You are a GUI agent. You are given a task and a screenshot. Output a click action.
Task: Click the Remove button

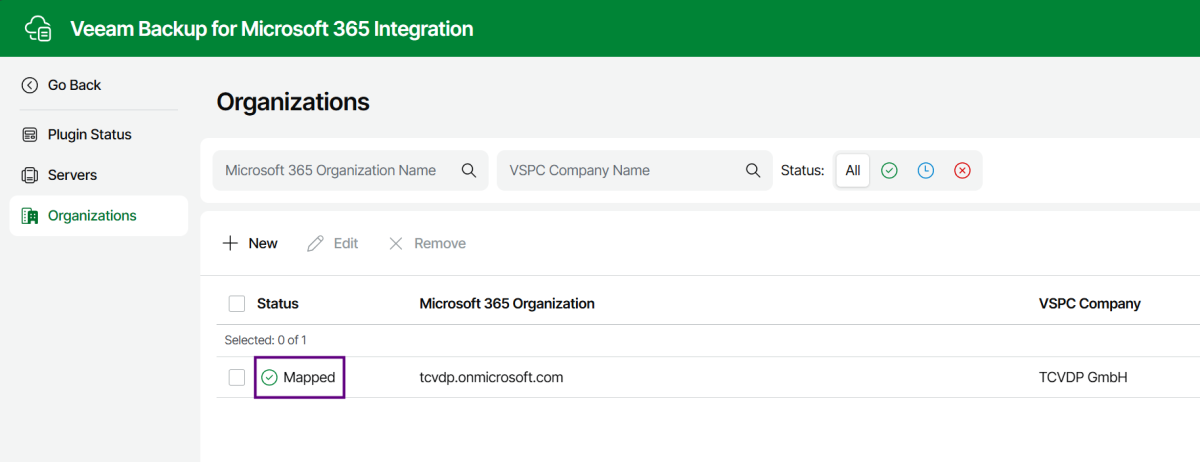point(427,244)
